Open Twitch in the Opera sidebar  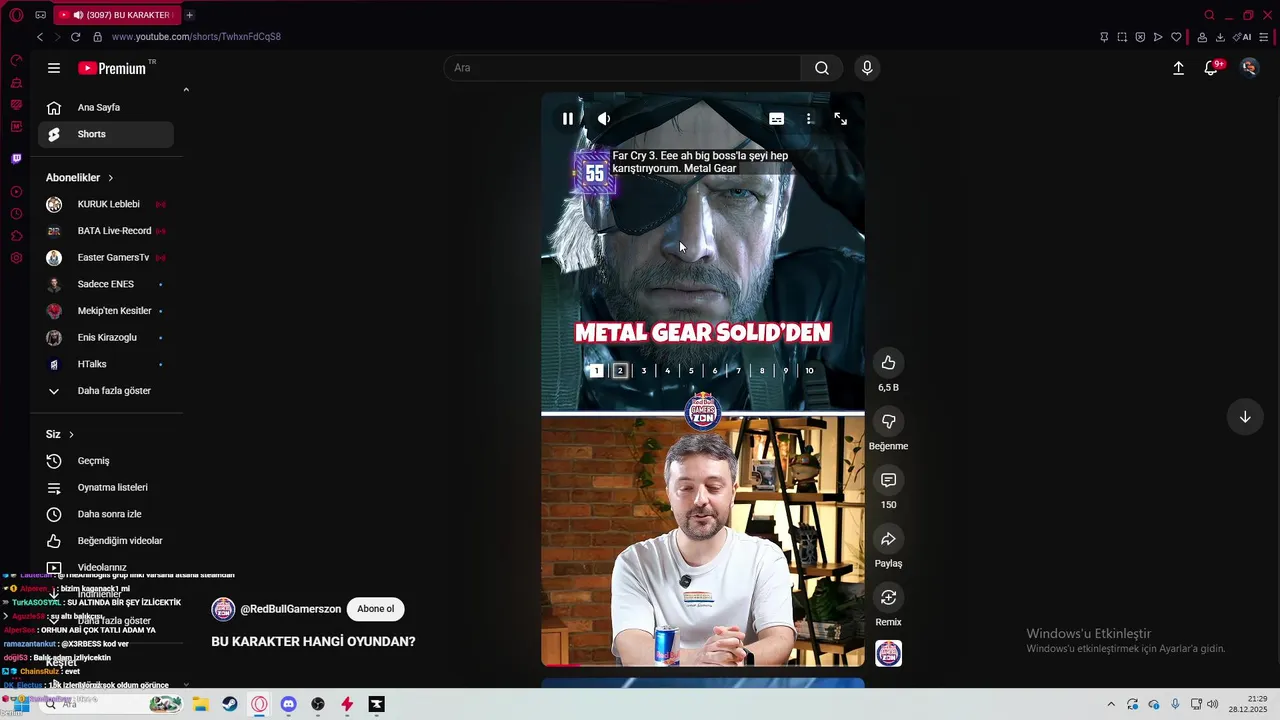click(16, 158)
